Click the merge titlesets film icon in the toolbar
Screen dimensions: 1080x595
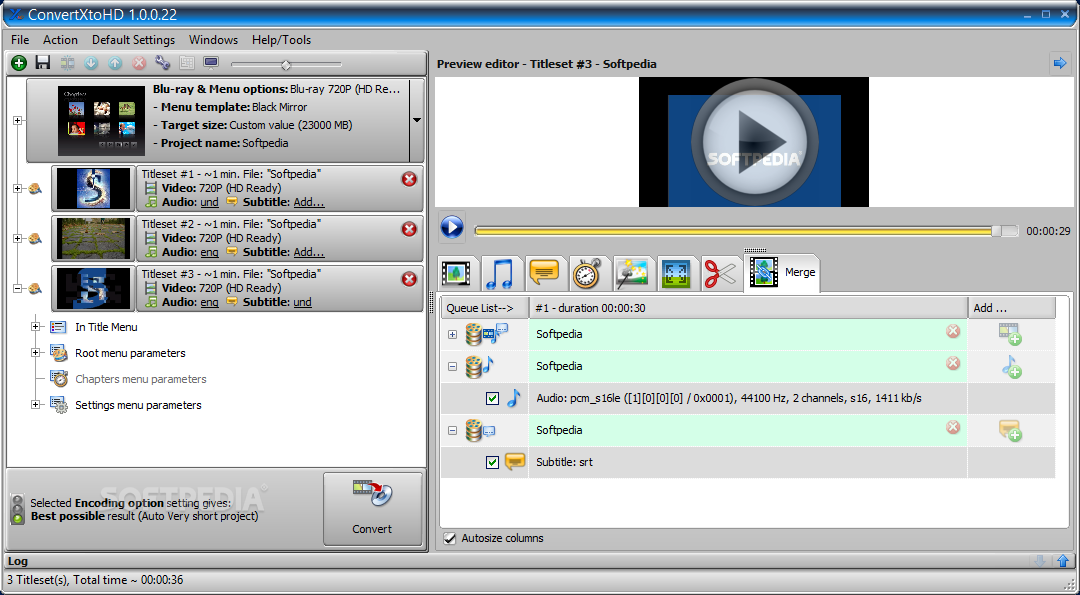(x=67, y=63)
